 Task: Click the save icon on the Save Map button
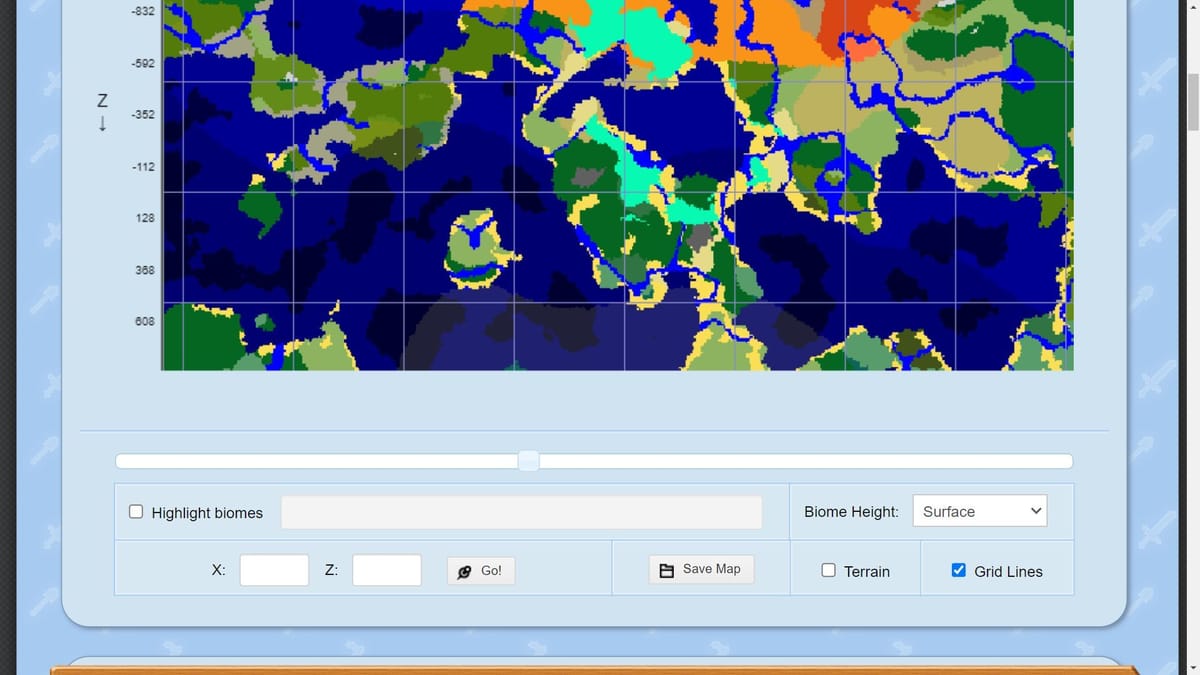(x=667, y=569)
